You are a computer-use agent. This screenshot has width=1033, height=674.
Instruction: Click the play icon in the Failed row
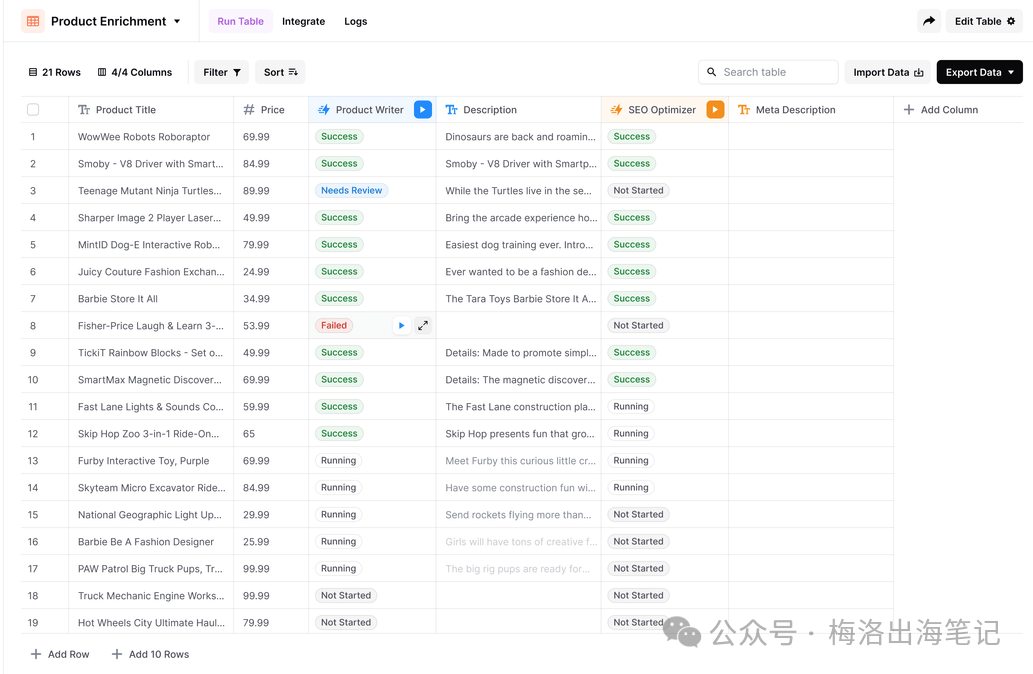[401, 326]
